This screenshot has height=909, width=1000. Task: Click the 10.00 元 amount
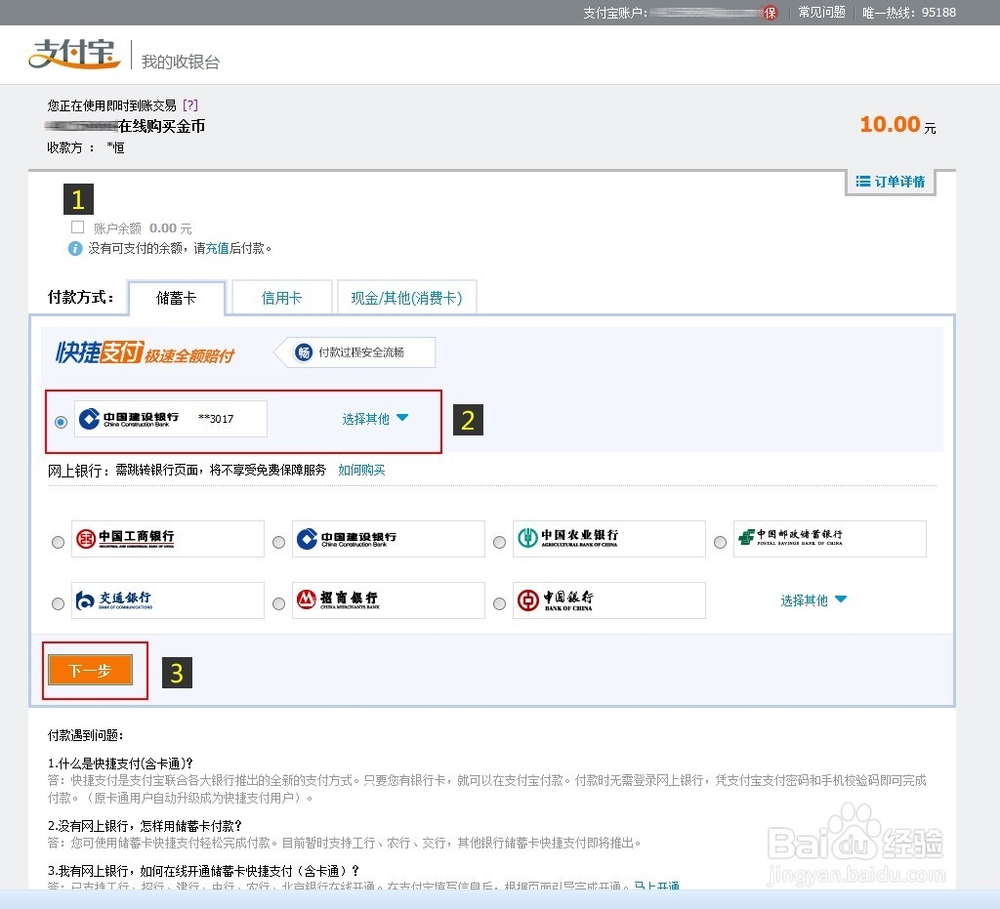click(898, 124)
